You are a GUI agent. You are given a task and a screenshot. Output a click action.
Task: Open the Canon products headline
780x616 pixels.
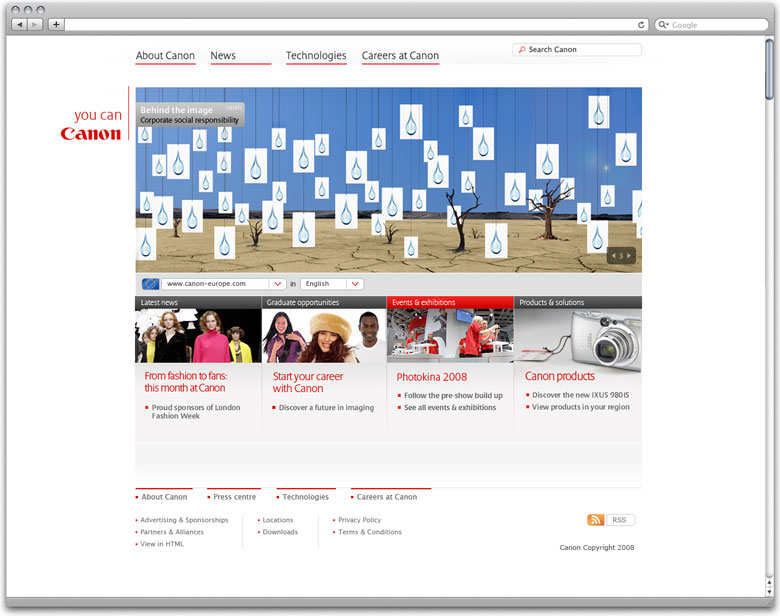tap(560, 376)
